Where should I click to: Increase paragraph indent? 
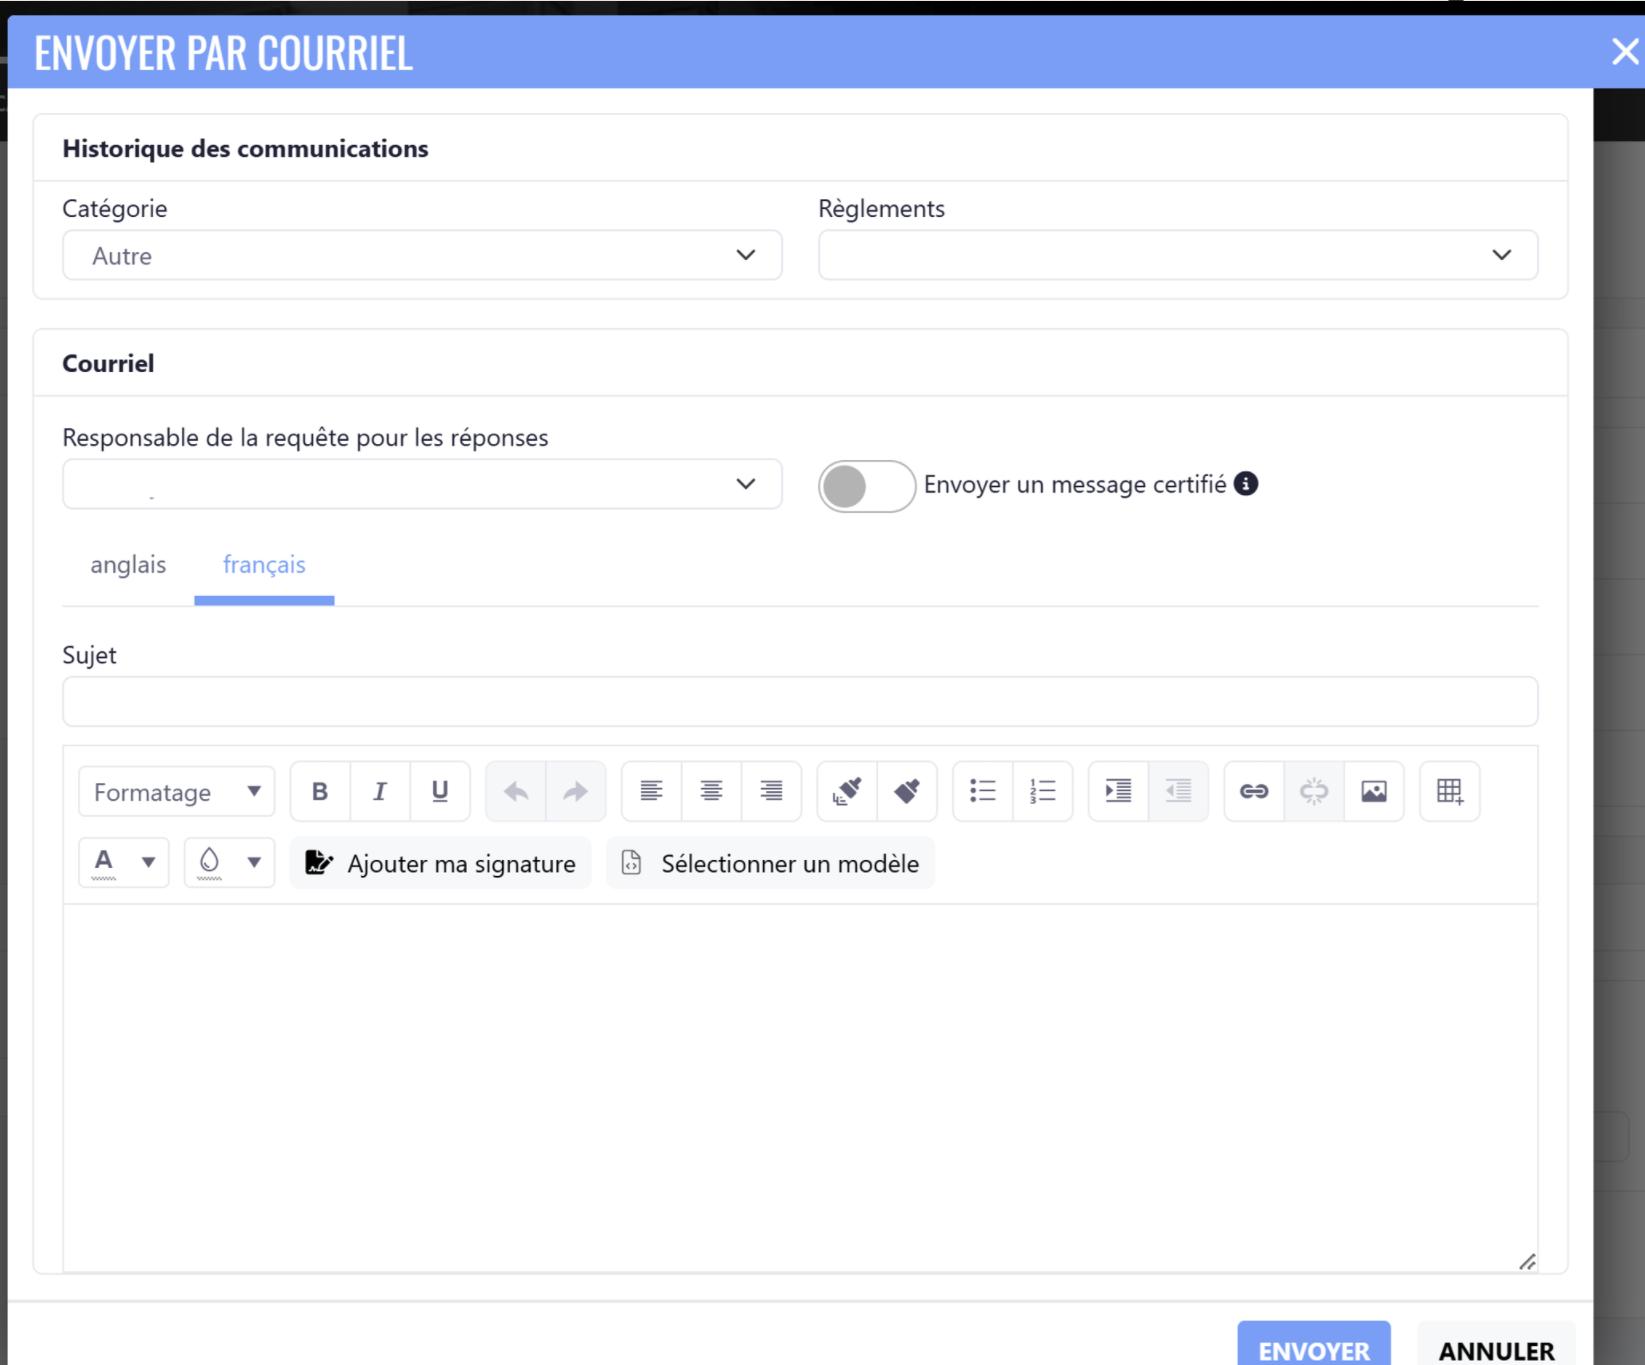pos(1118,792)
